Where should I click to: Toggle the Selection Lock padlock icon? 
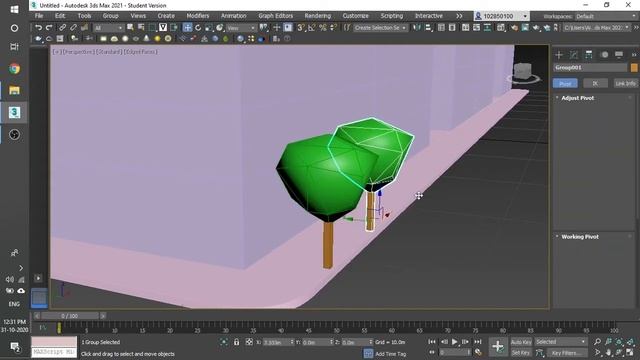tap(236, 342)
